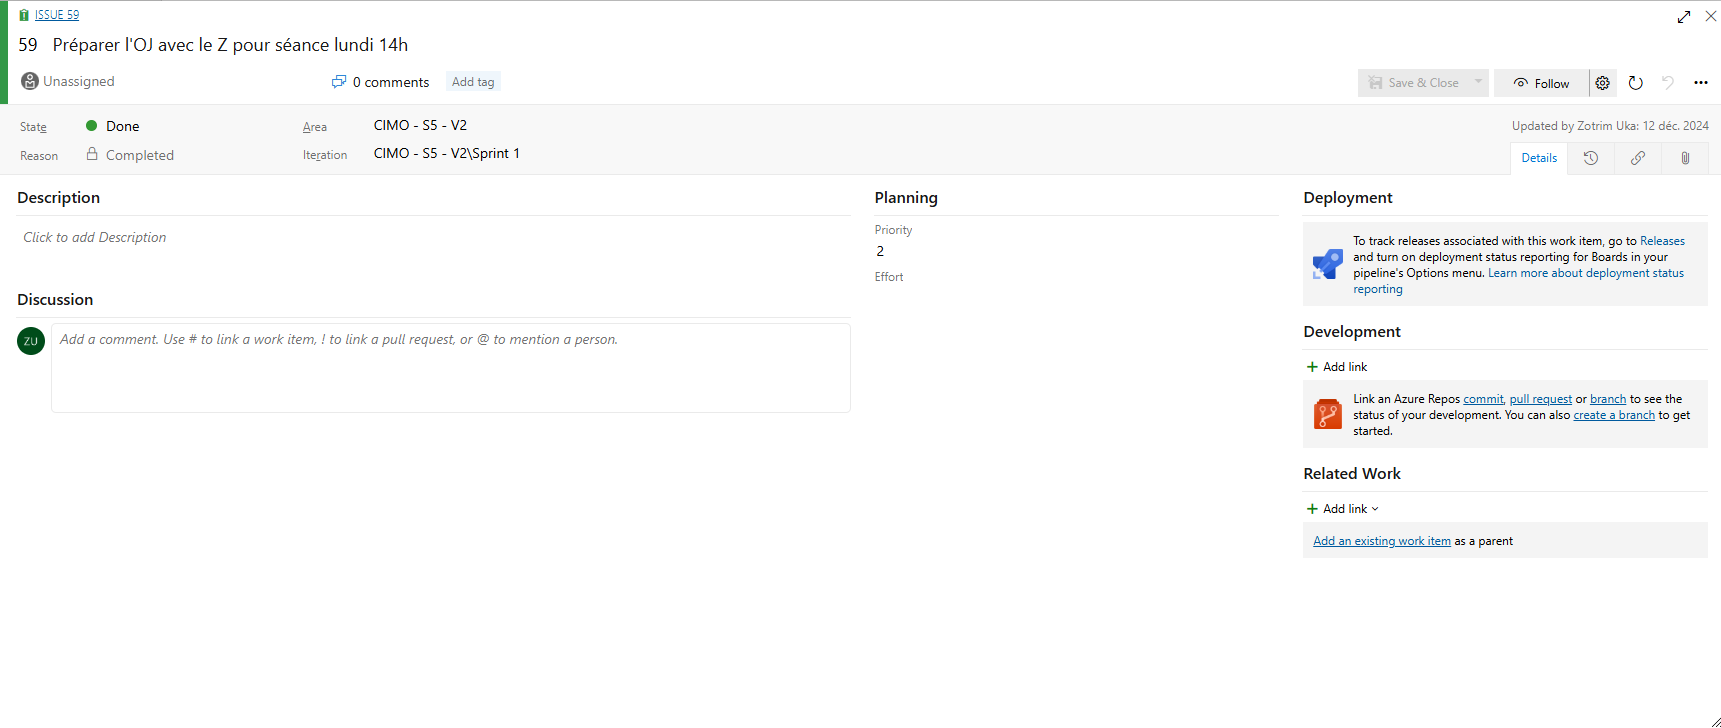Image resolution: width=1721 pixels, height=728 pixels.
Task: Open the more actions ellipsis menu
Action: click(x=1700, y=83)
